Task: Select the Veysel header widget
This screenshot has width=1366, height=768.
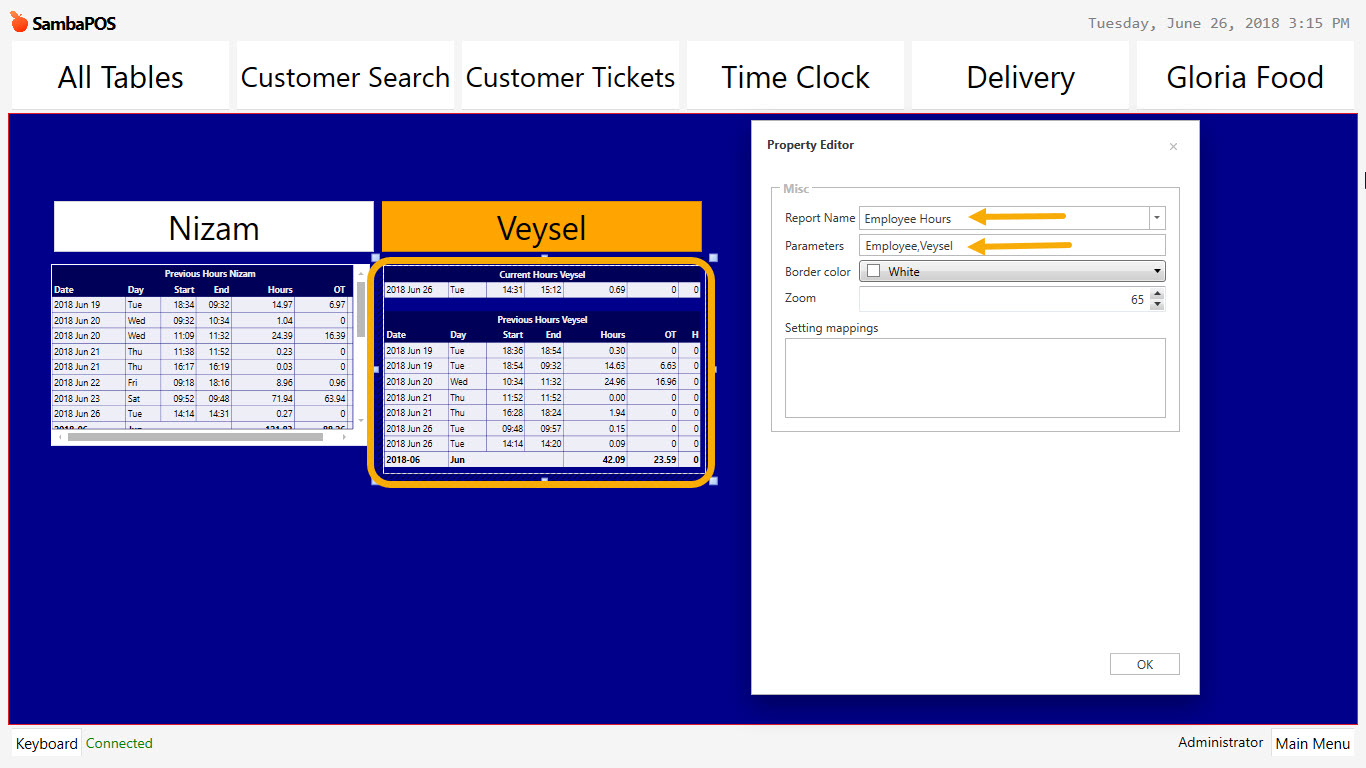Action: [x=541, y=227]
